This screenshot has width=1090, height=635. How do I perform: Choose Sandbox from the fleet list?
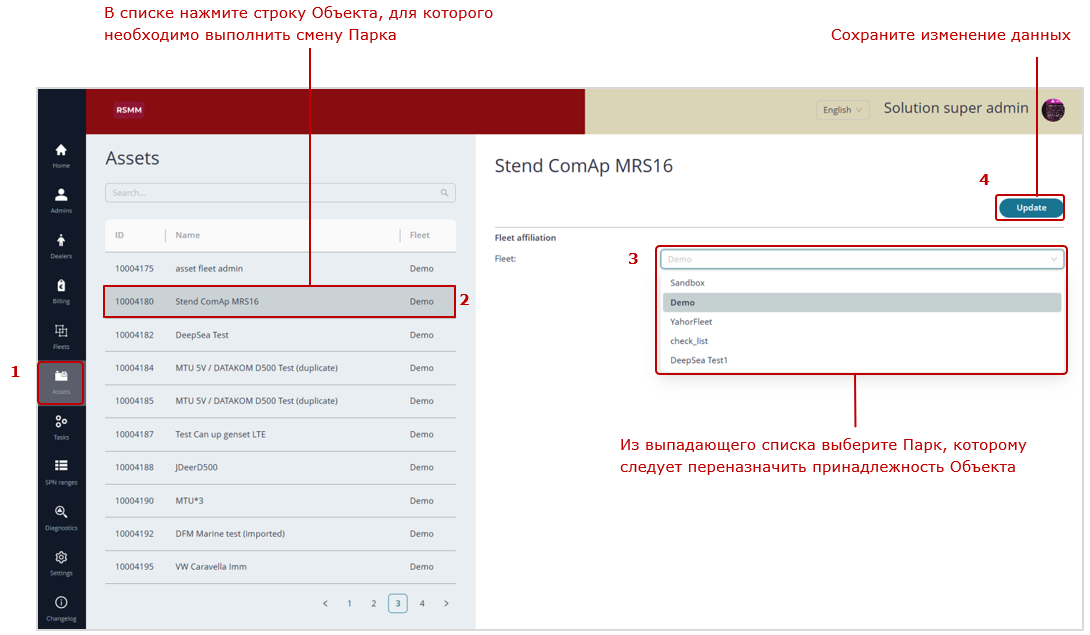[687, 283]
